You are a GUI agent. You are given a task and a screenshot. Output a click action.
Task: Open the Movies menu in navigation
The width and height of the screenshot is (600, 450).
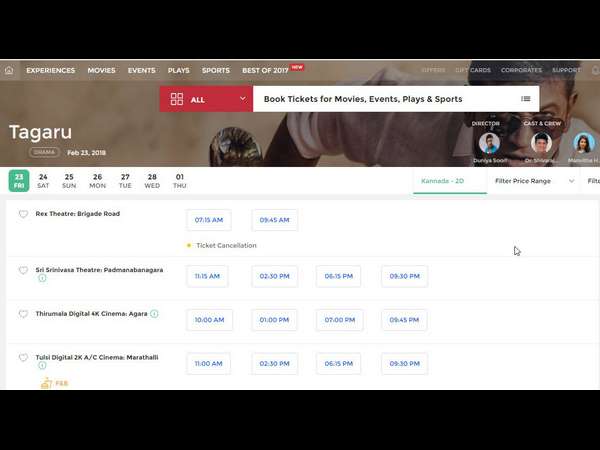coord(101,71)
